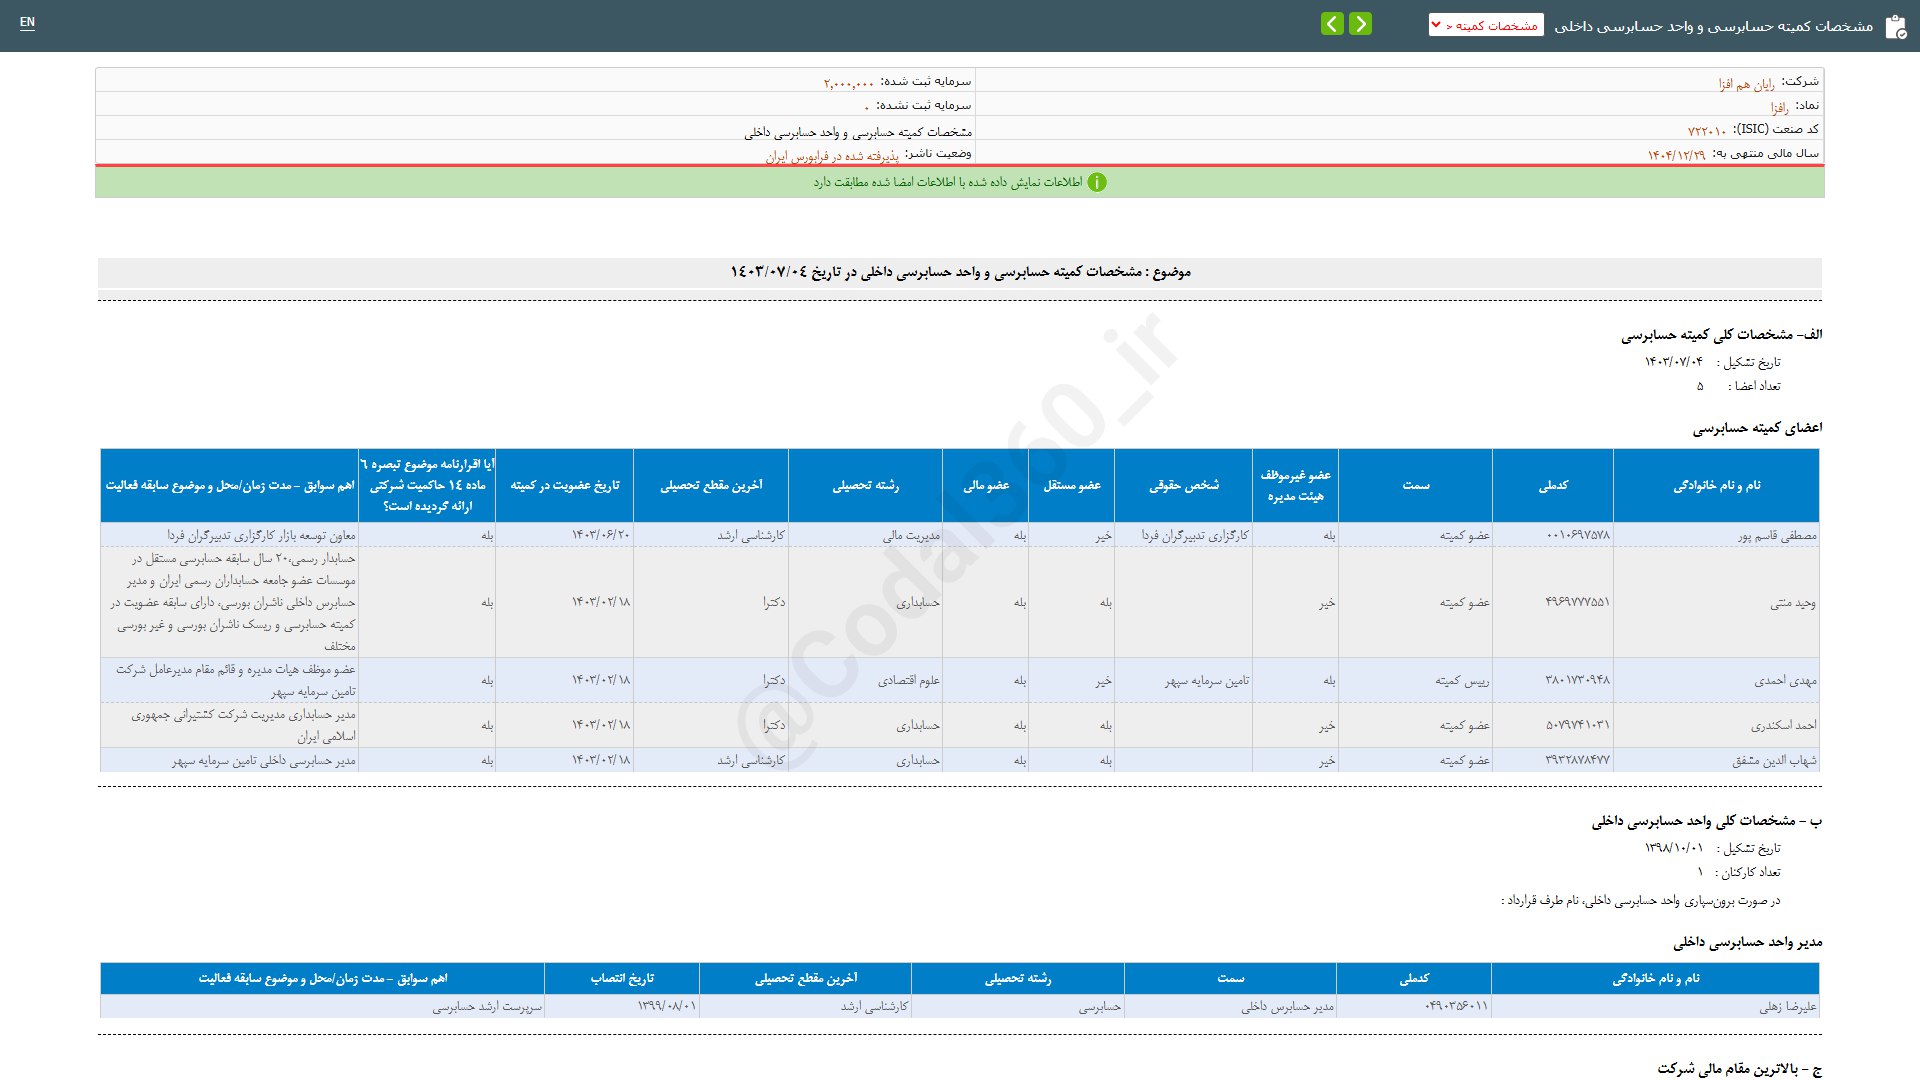Click the نام و نام خانوادگی column header of audit committee table
This screenshot has height=1080, width=1920.
(1716, 485)
